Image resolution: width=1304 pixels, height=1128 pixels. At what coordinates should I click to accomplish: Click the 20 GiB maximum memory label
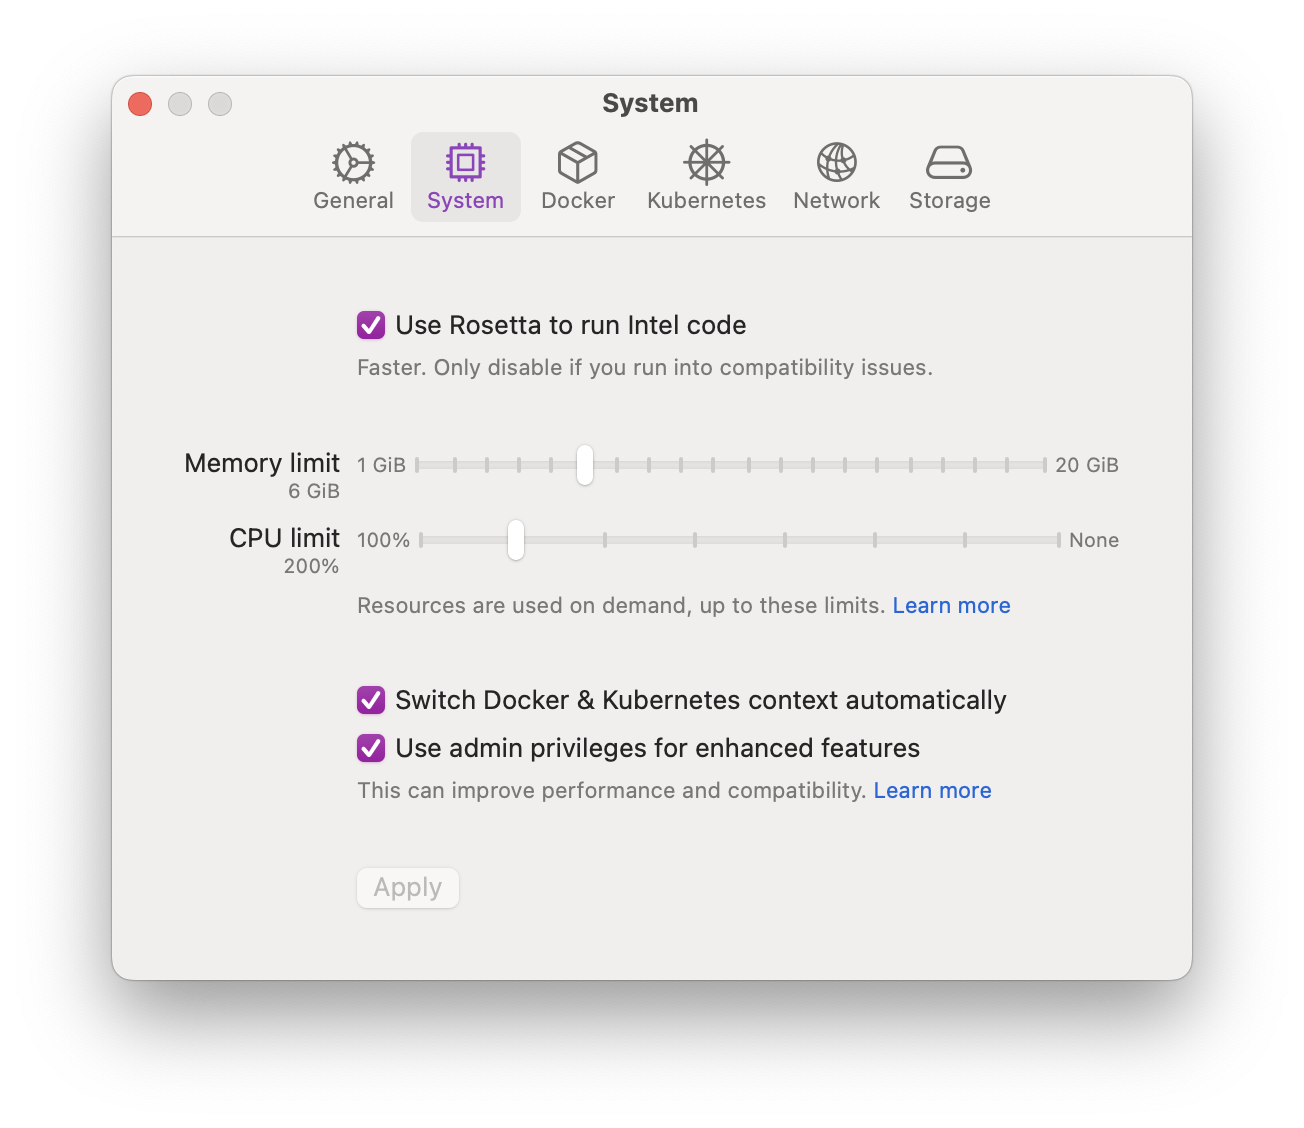click(1087, 465)
